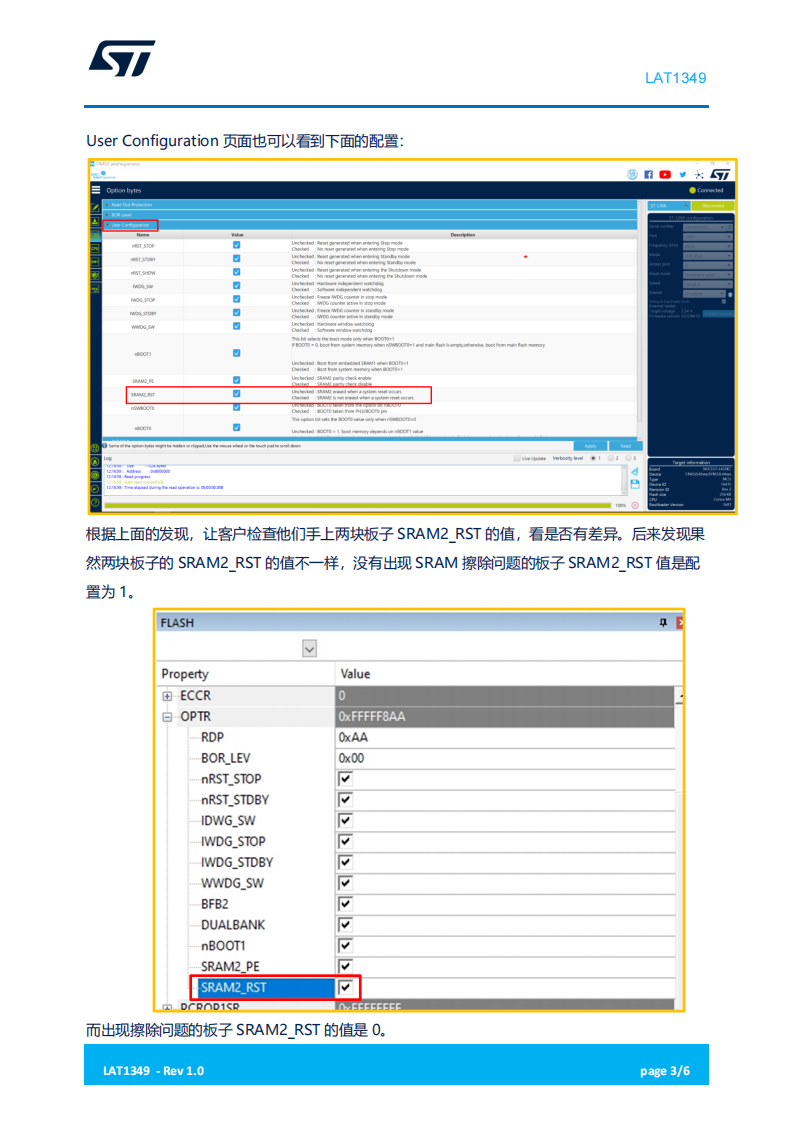Click the ST logo in CubeProgrammer header
The width and height of the screenshot is (793, 1122).
[720, 175]
